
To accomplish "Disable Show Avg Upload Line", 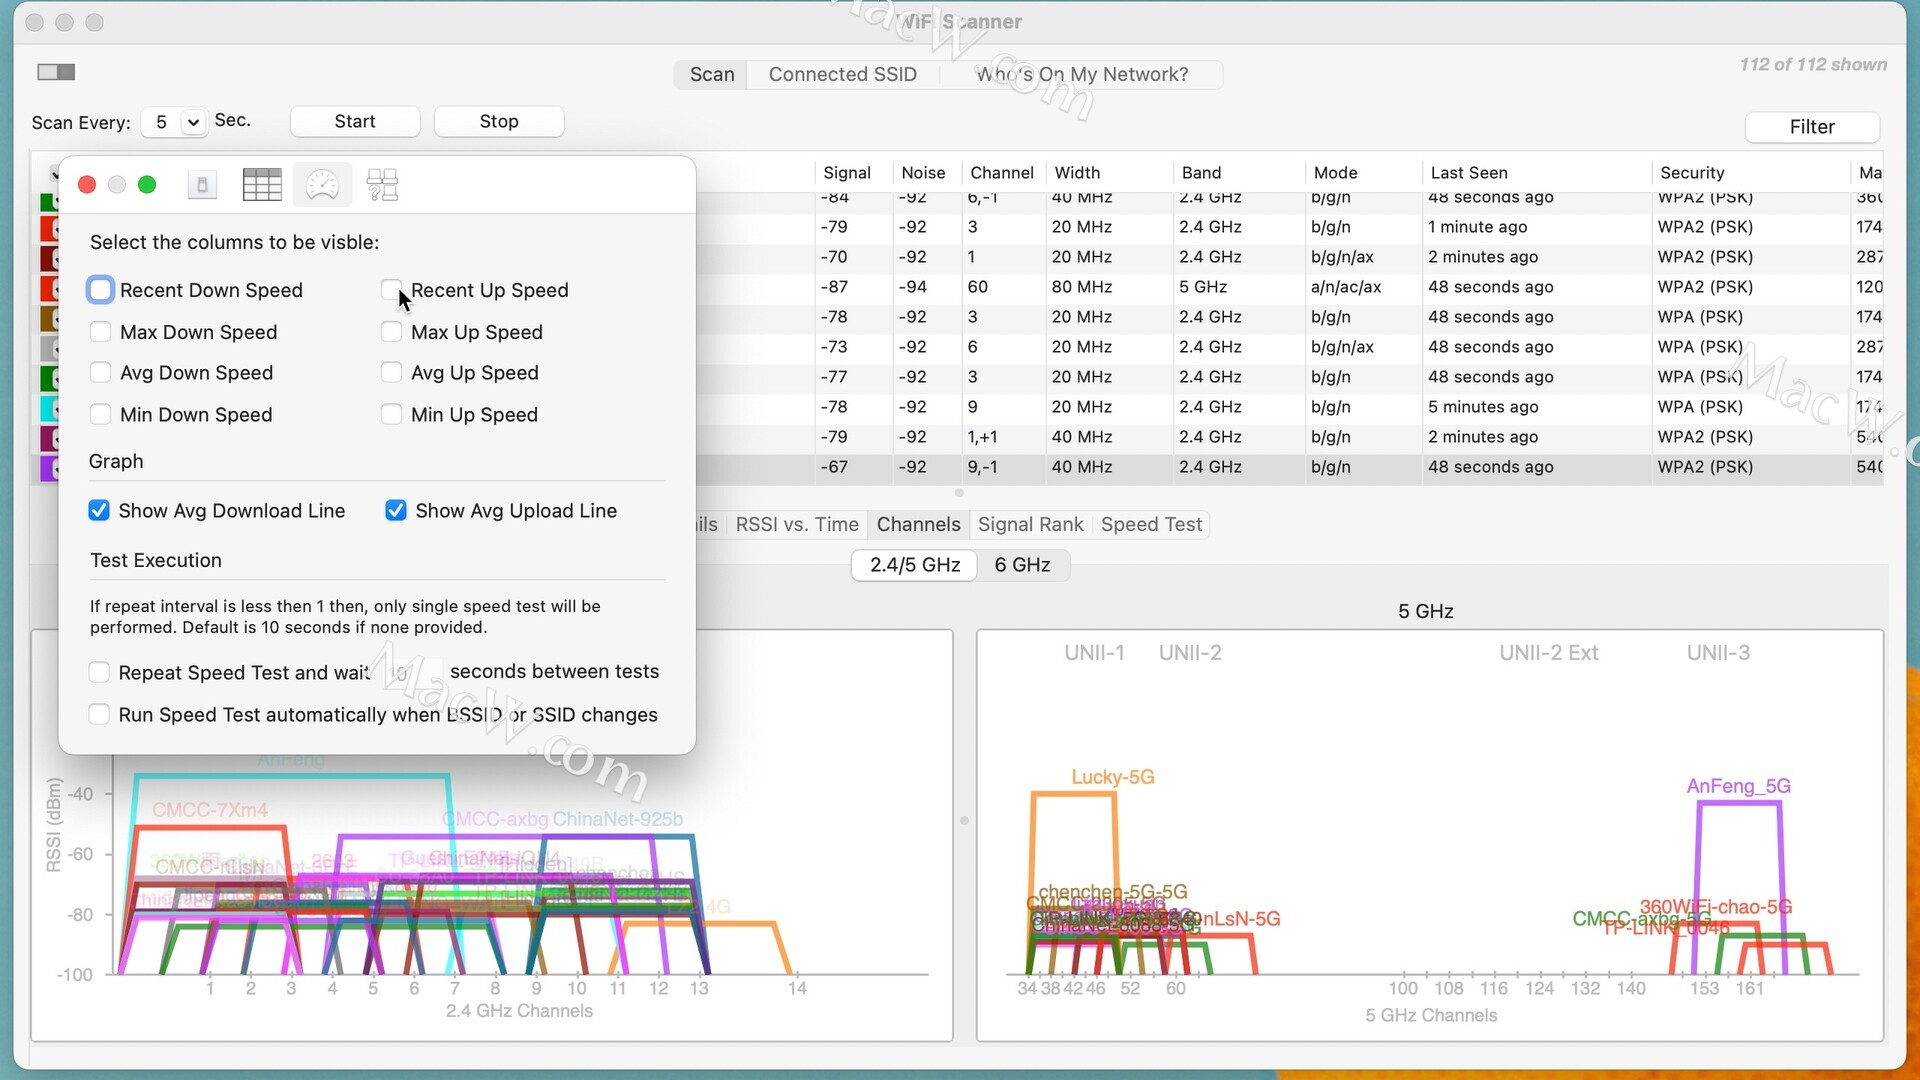I will click(396, 511).
